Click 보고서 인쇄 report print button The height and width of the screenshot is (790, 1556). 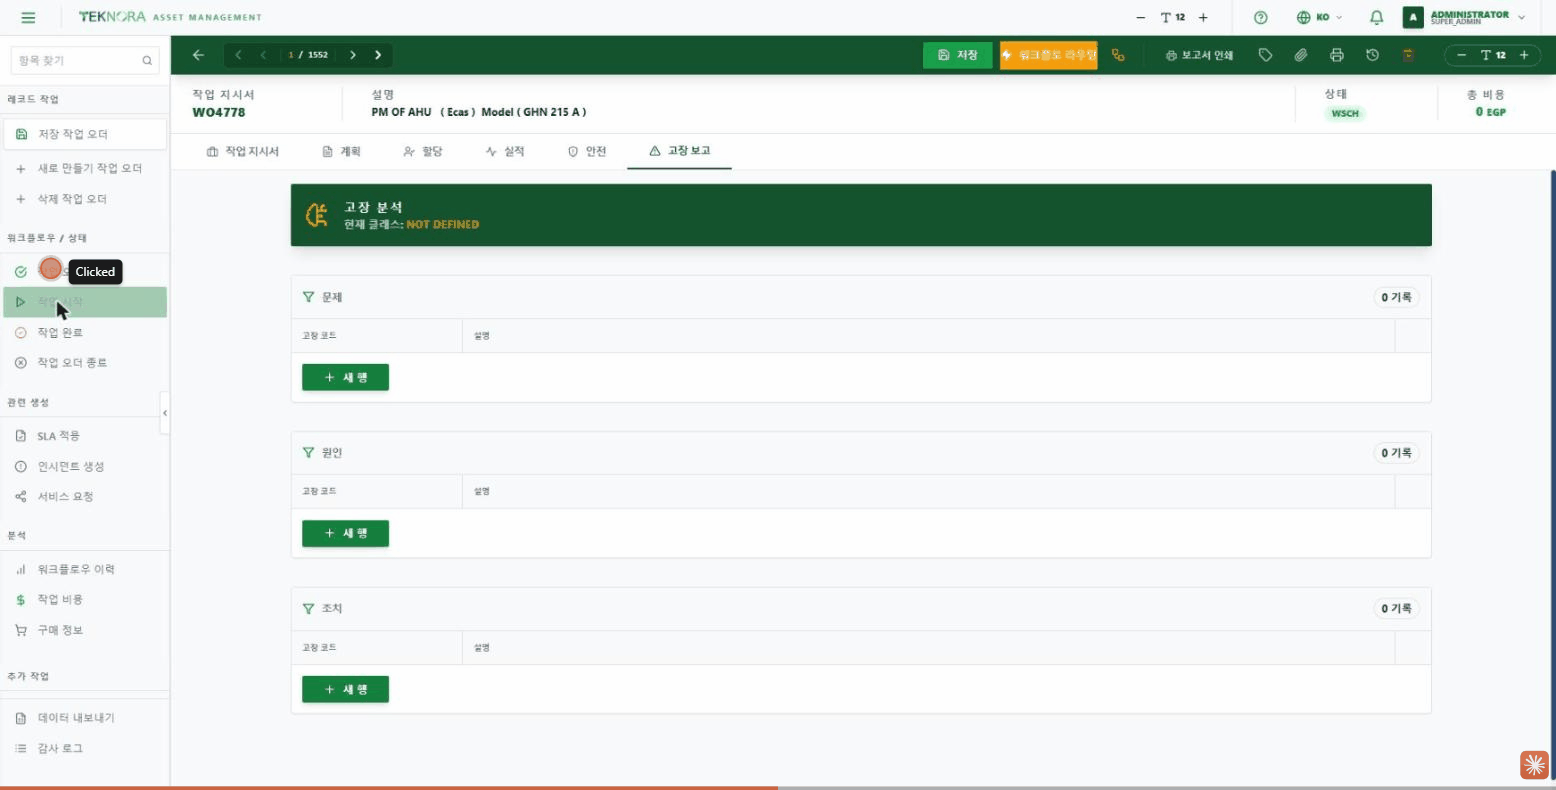1199,55
